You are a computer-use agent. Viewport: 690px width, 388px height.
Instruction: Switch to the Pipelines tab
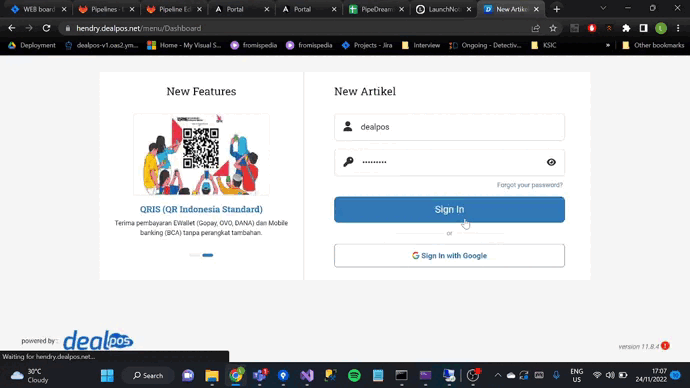106,9
